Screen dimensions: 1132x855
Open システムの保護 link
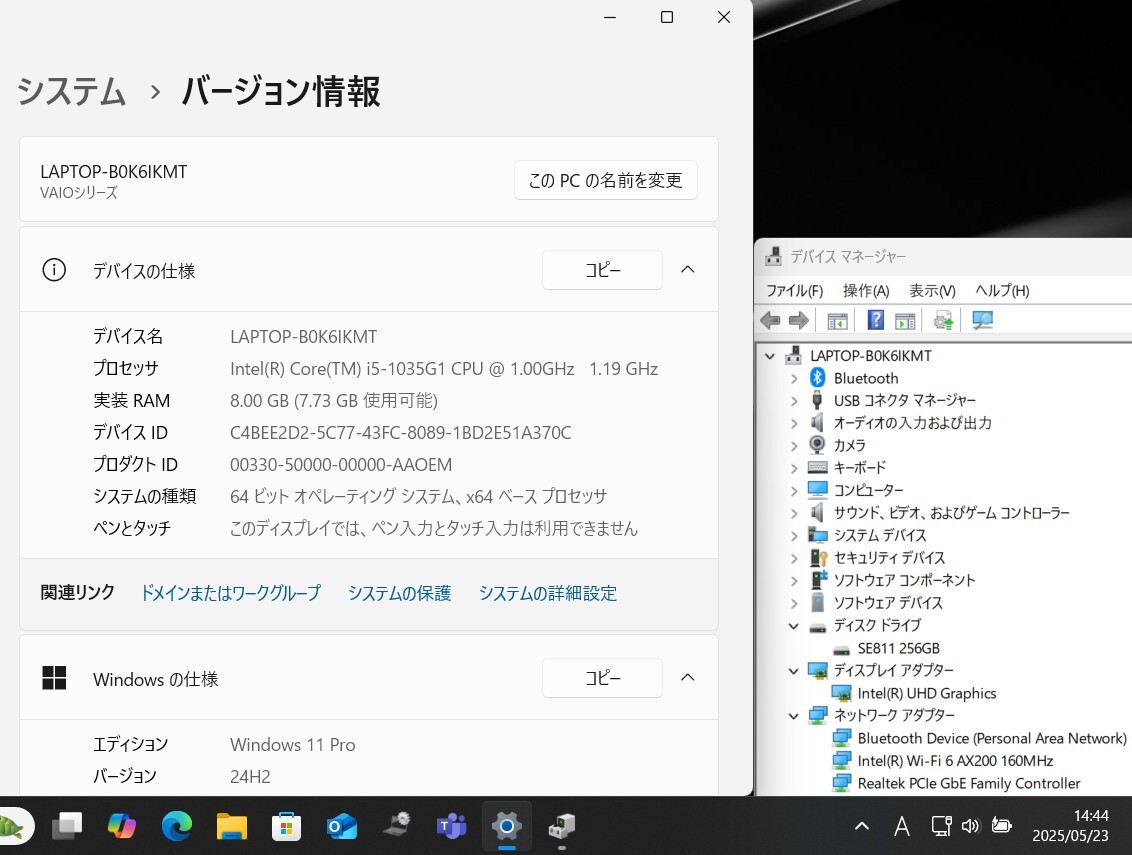coord(399,593)
